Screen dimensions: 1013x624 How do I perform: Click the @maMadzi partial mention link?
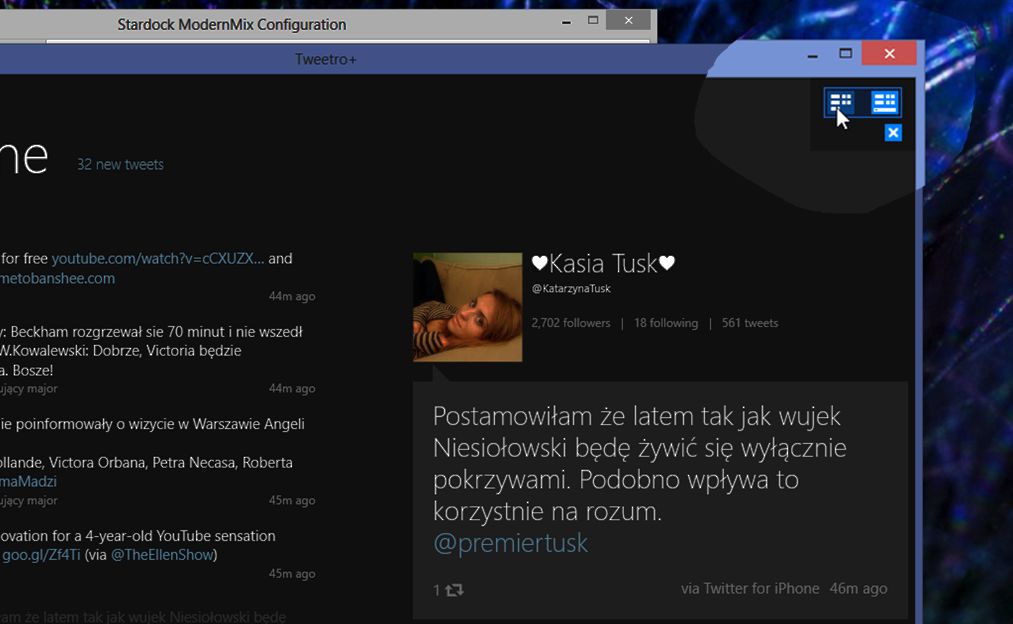(28, 481)
